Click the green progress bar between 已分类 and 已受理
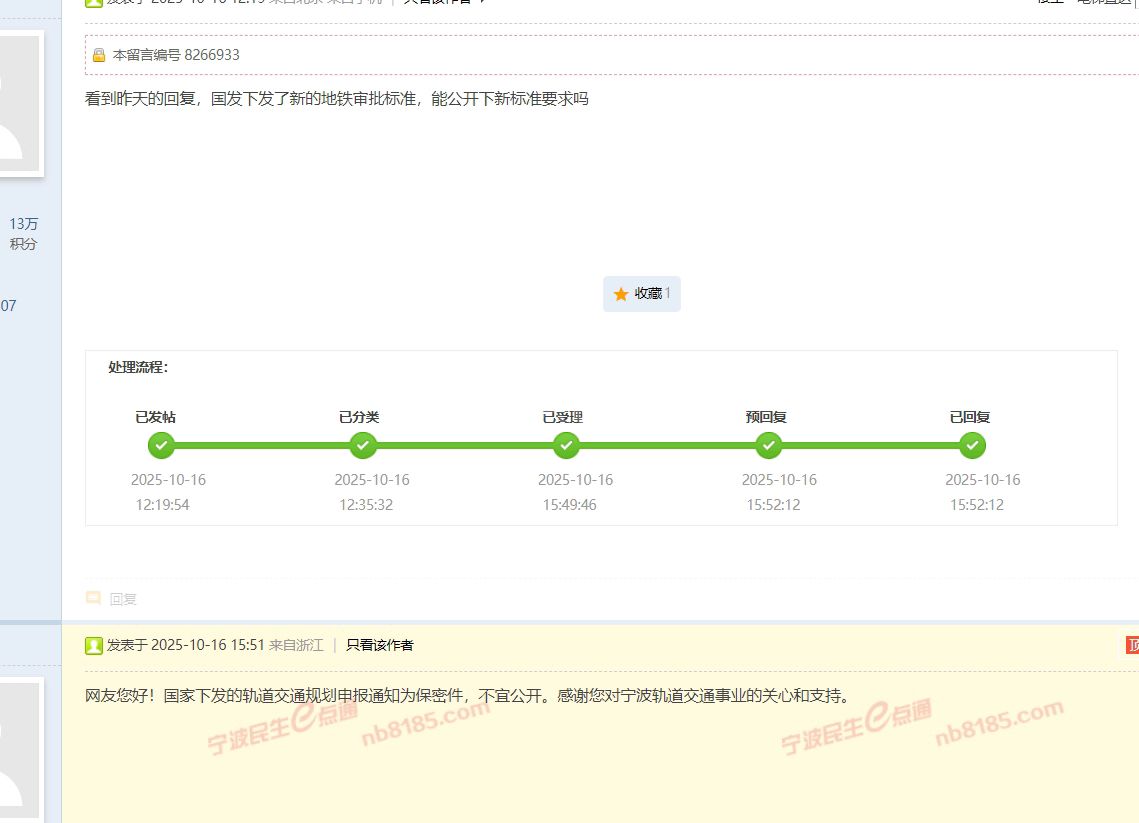Viewport: 1139px width, 823px height. tap(465, 445)
